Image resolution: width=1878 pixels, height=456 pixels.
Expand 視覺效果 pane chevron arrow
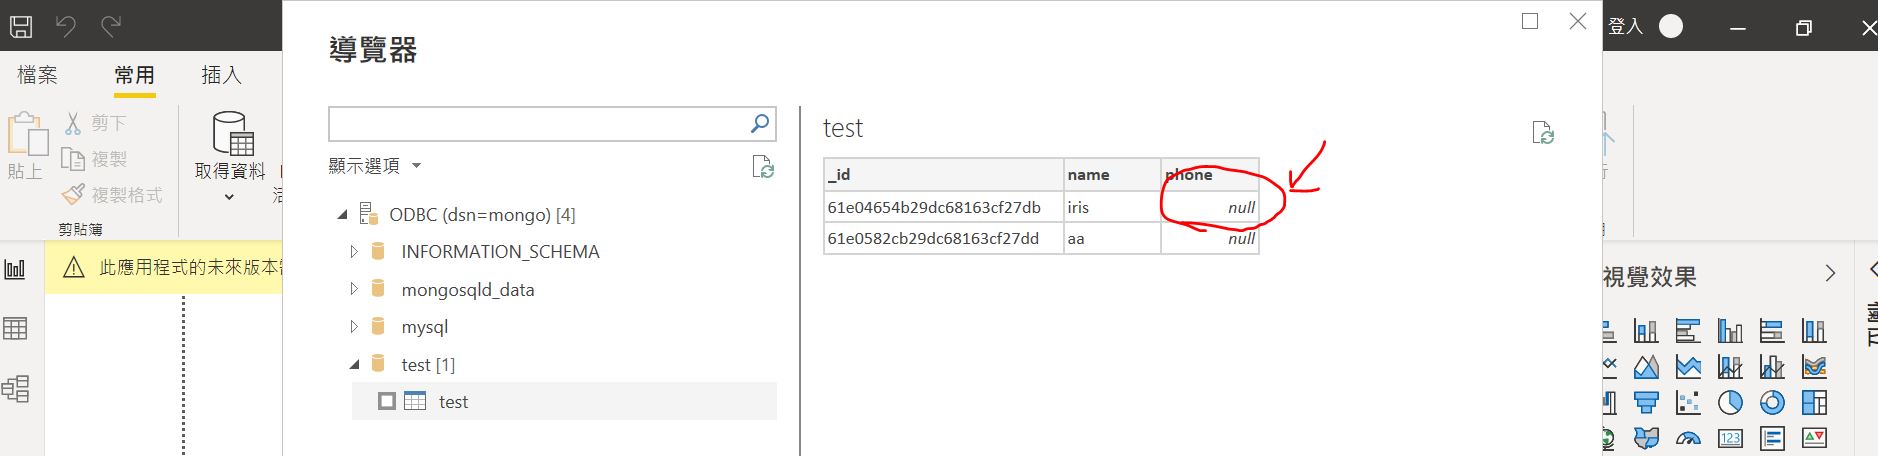point(1830,273)
